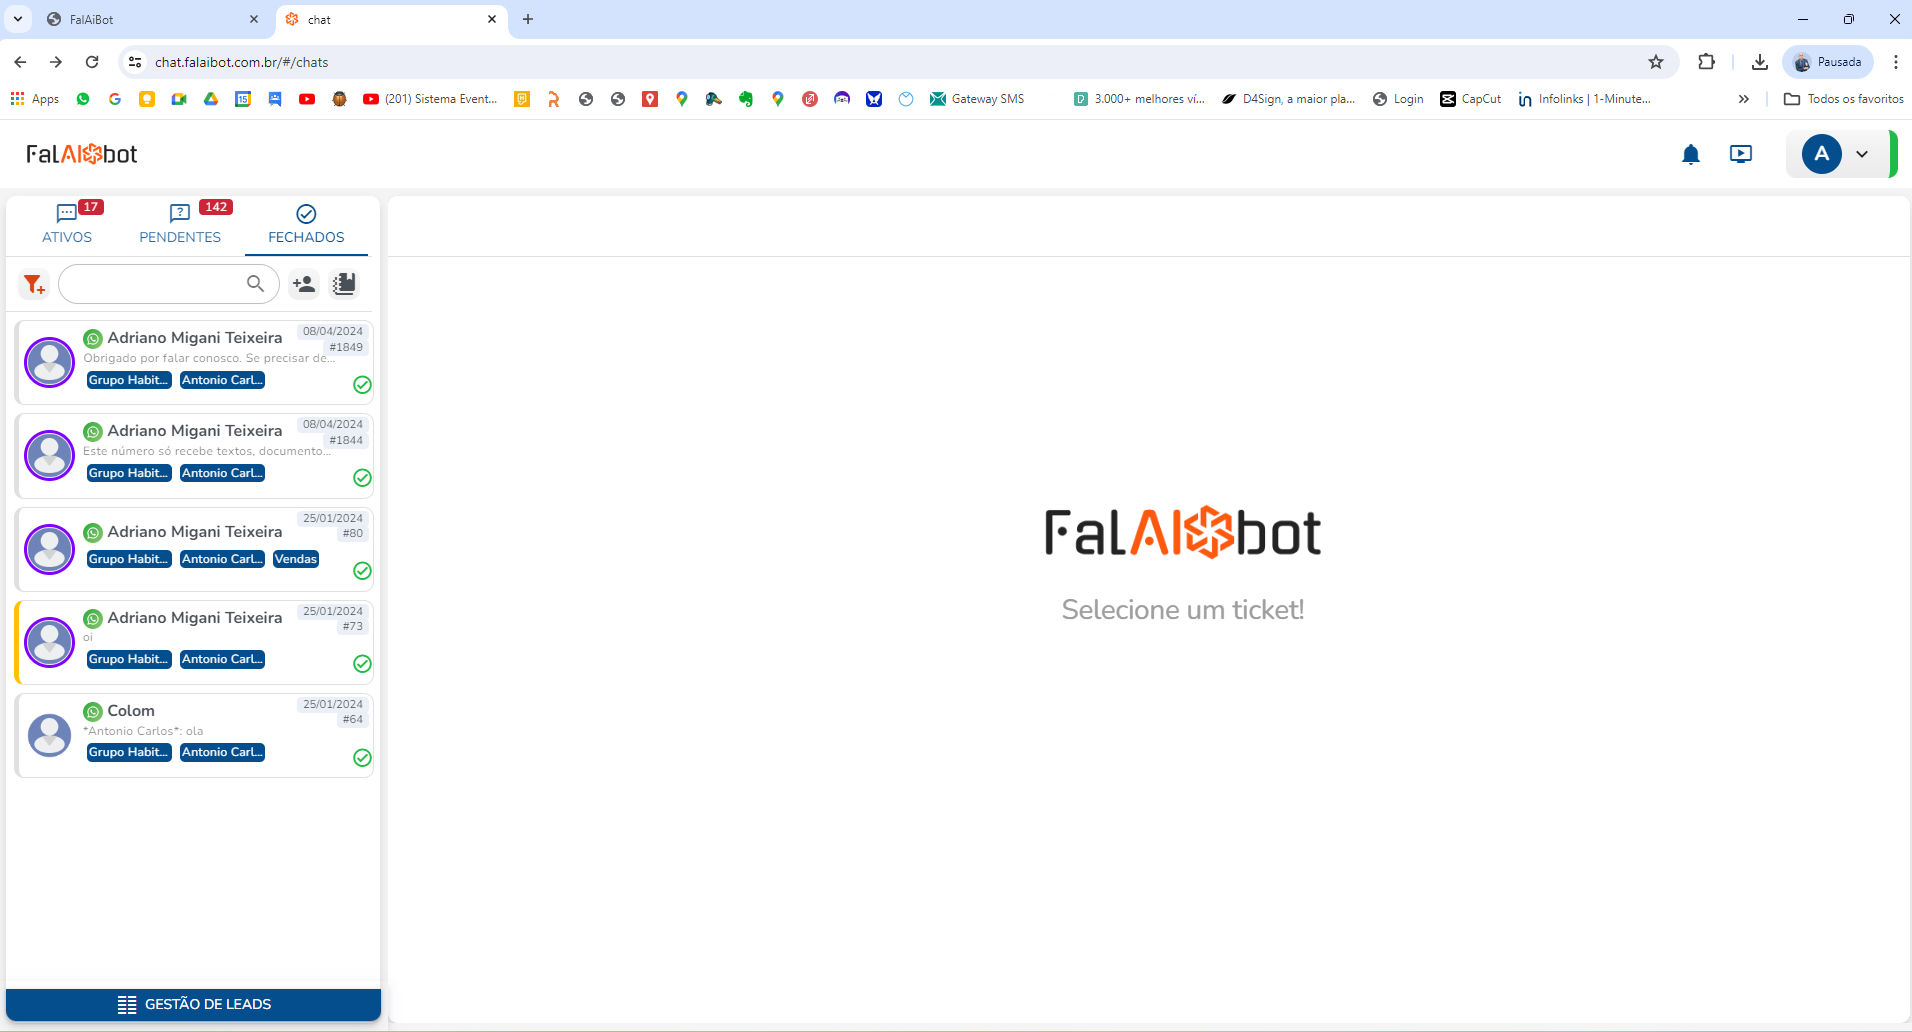This screenshot has width=1912, height=1032.
Task: Open the CapCut bookmark
Action: click(x=1471, y=99)
